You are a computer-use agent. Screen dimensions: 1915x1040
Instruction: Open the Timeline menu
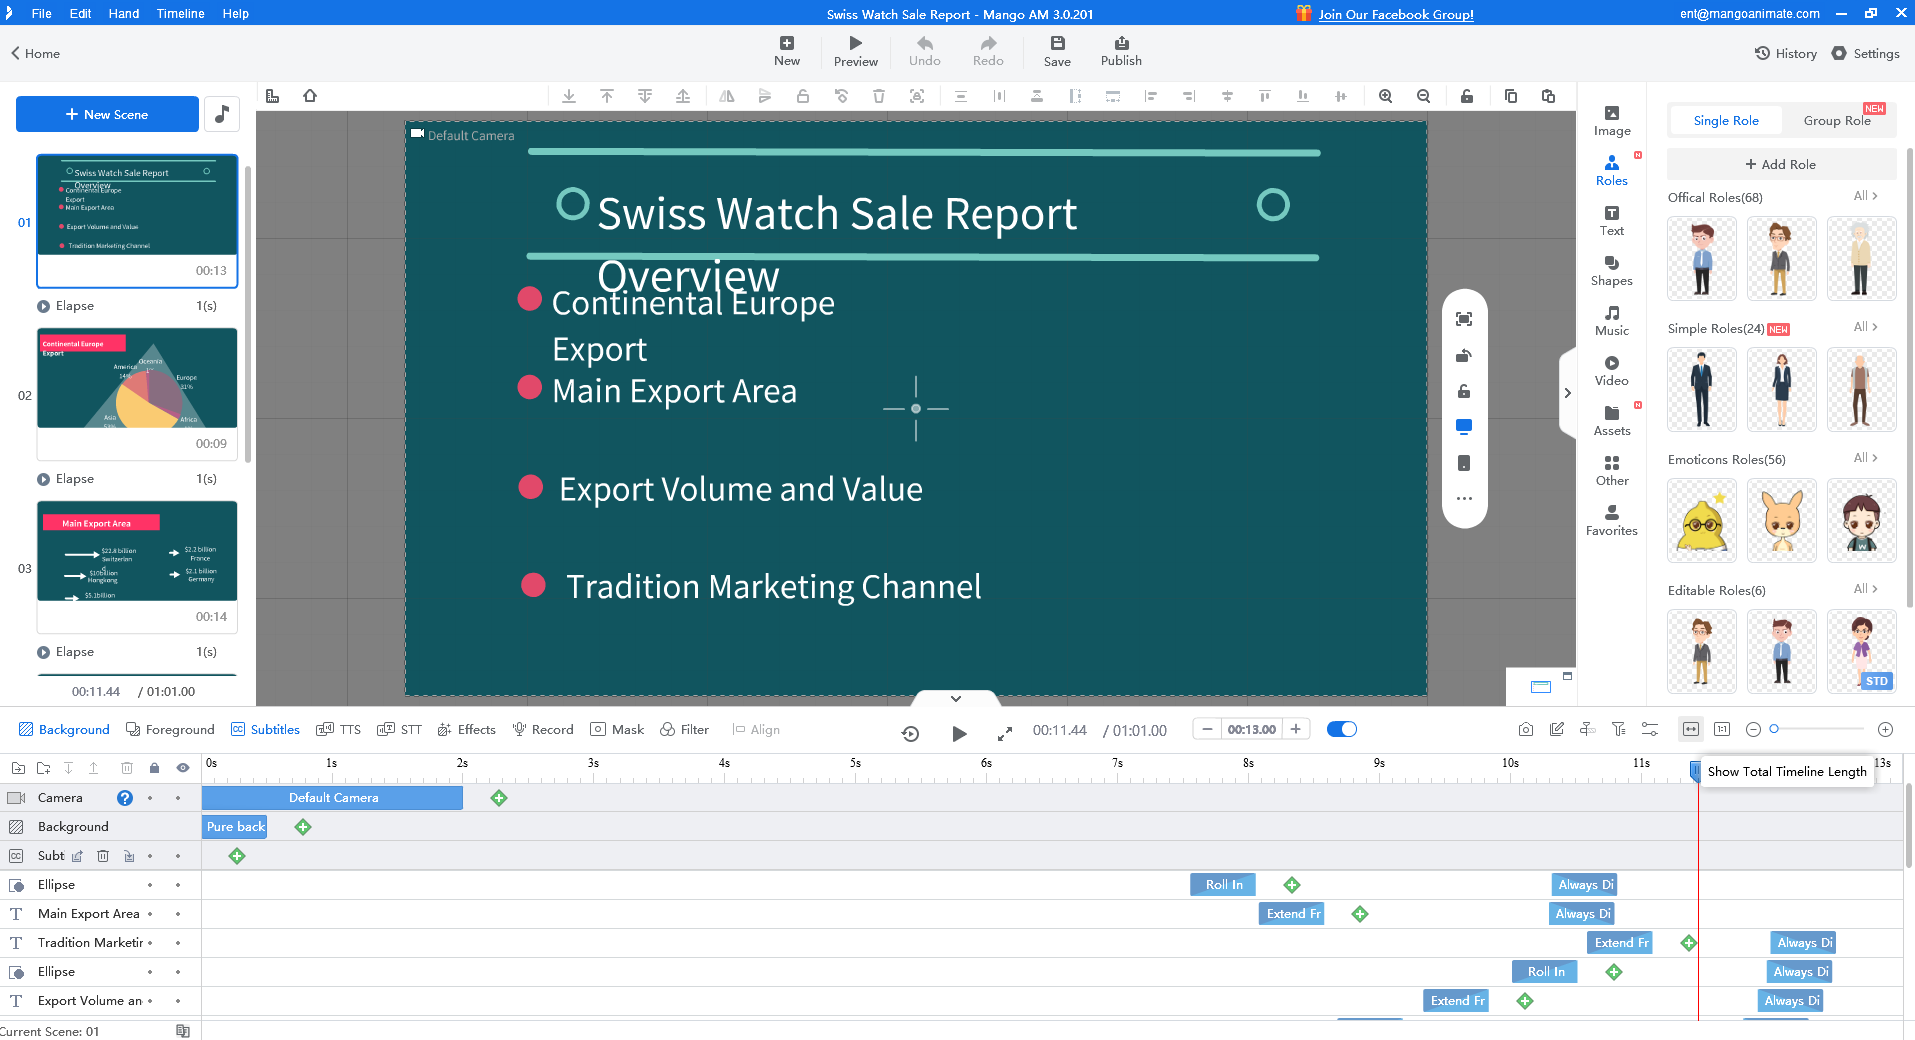tap(179, 13)
